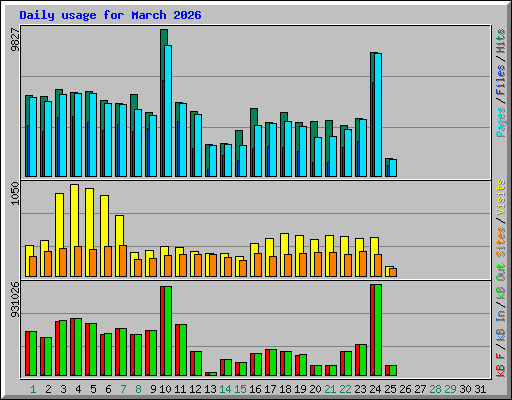Viewport: 512px width, 400px height.
Task: Click the 'Daily usage for March 2026' title
Action: coord(110,15)
